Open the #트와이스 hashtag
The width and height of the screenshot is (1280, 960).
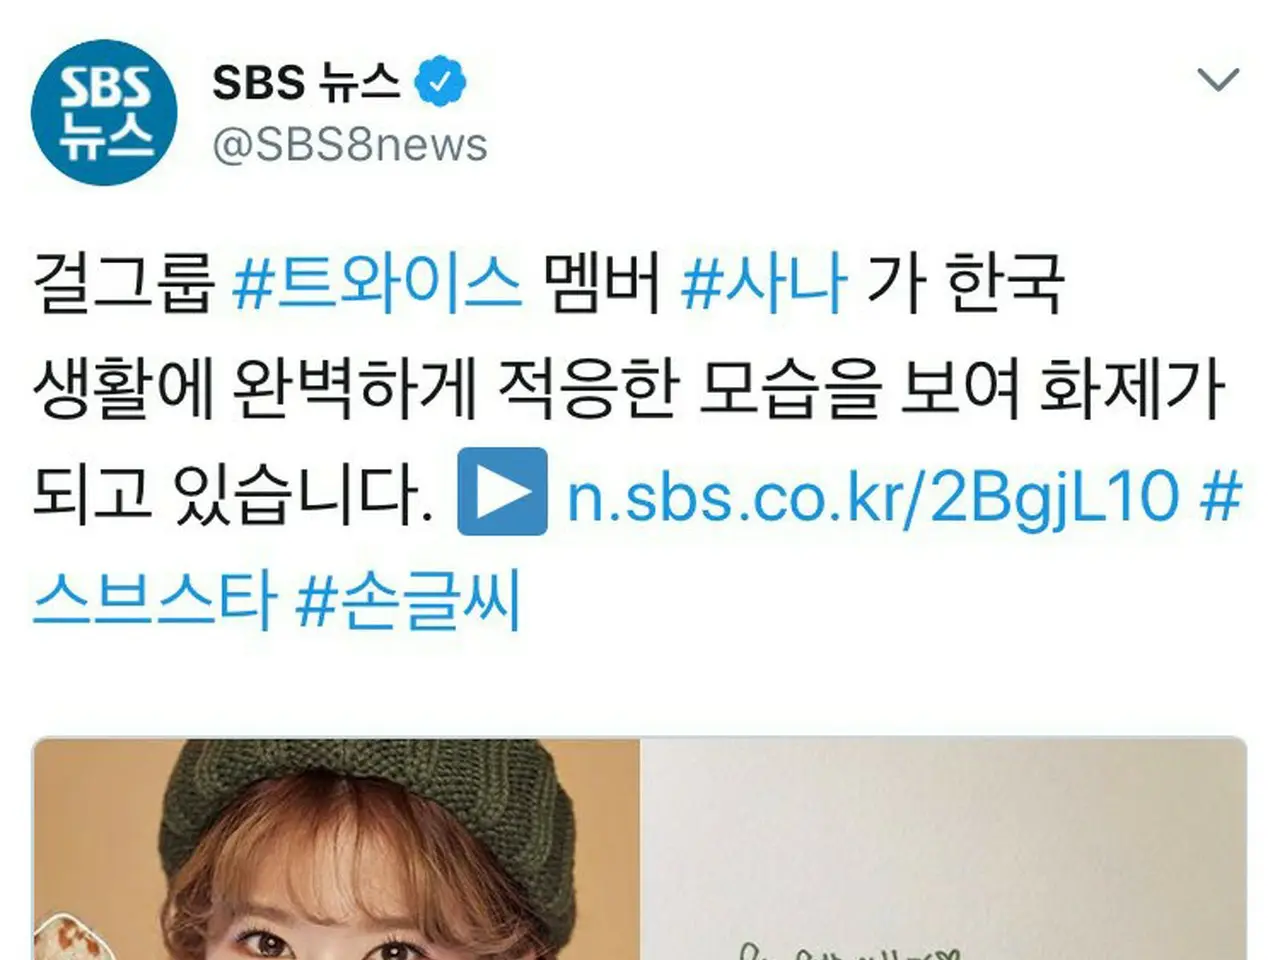click(x=377, y=283)
